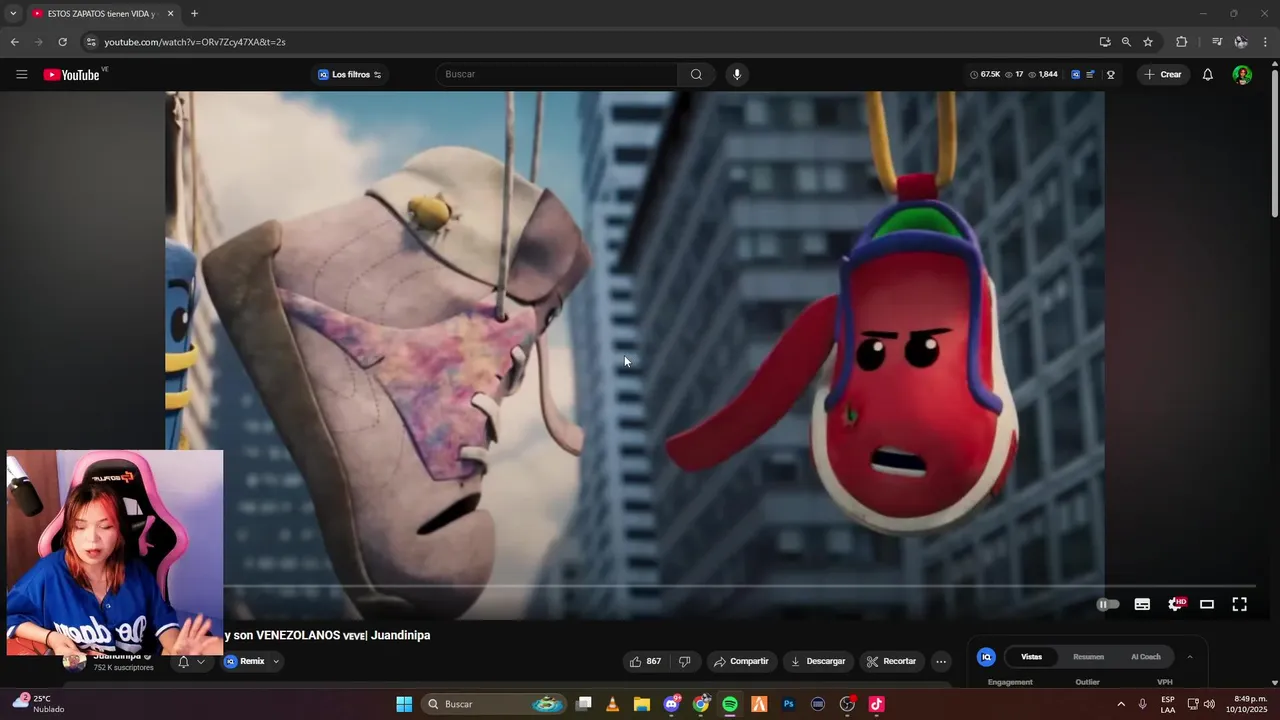
Task: Click the taskbar Buscar search box
Action: coord(495,704)
